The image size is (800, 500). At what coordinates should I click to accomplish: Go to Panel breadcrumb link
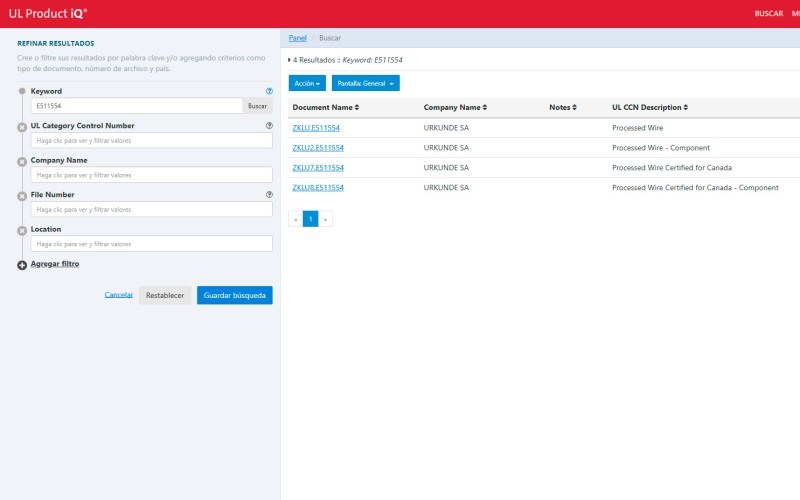(x=297, y=38)
